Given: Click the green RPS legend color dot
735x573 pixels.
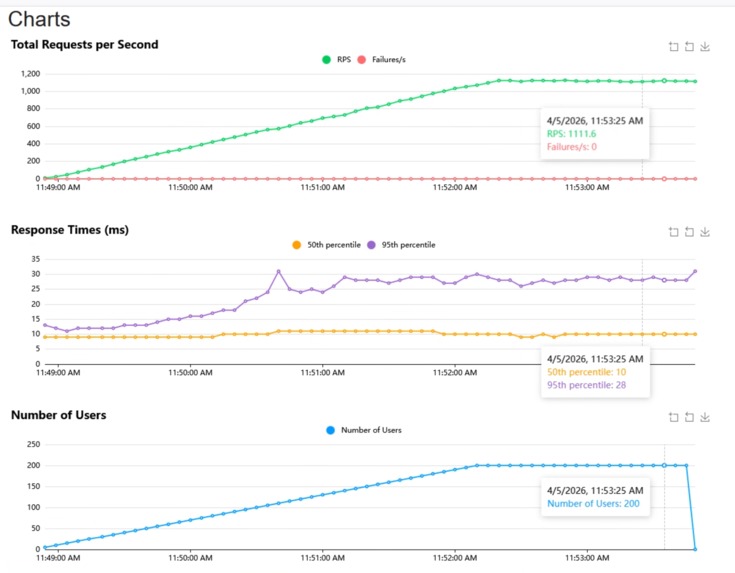Looking at the screenshot, I should (x=326, y=60).
